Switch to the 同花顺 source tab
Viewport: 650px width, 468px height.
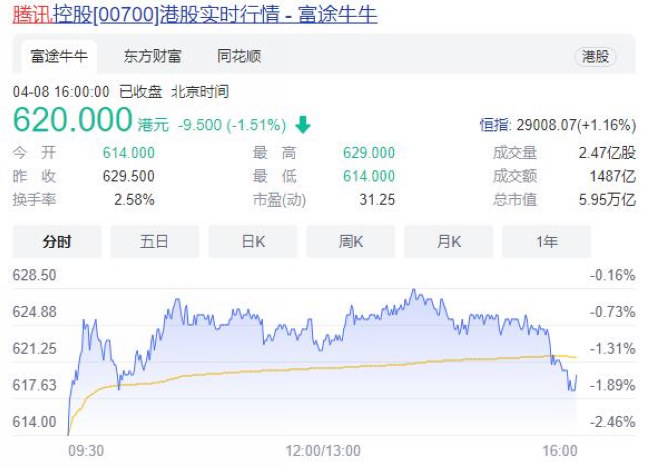click(x=239, y=56)
